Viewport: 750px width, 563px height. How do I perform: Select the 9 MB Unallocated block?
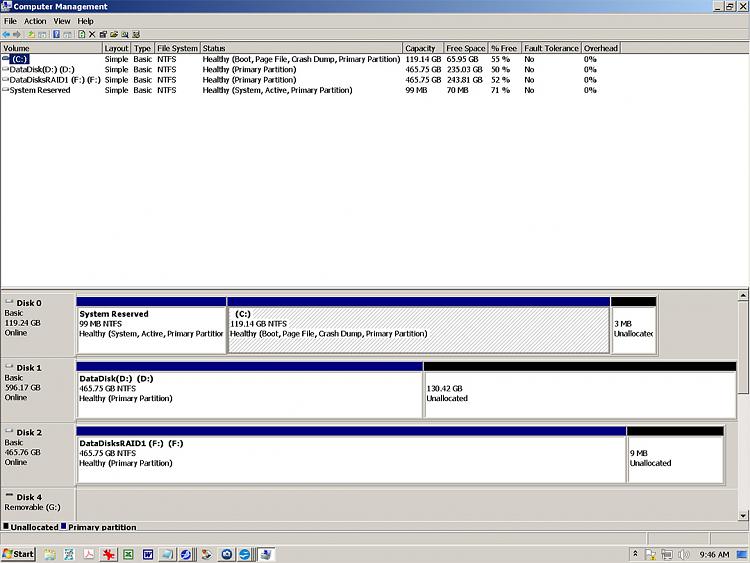(x=675, y=455)
